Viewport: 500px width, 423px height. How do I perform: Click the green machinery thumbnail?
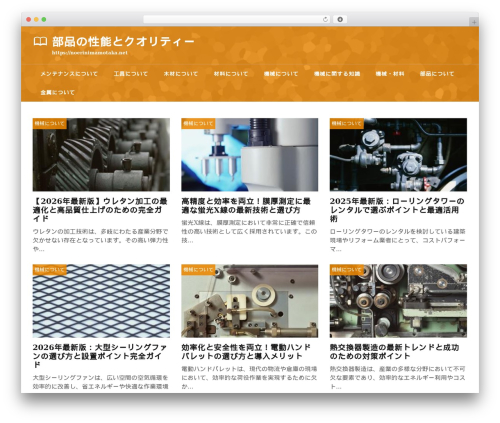pos(398,301)
